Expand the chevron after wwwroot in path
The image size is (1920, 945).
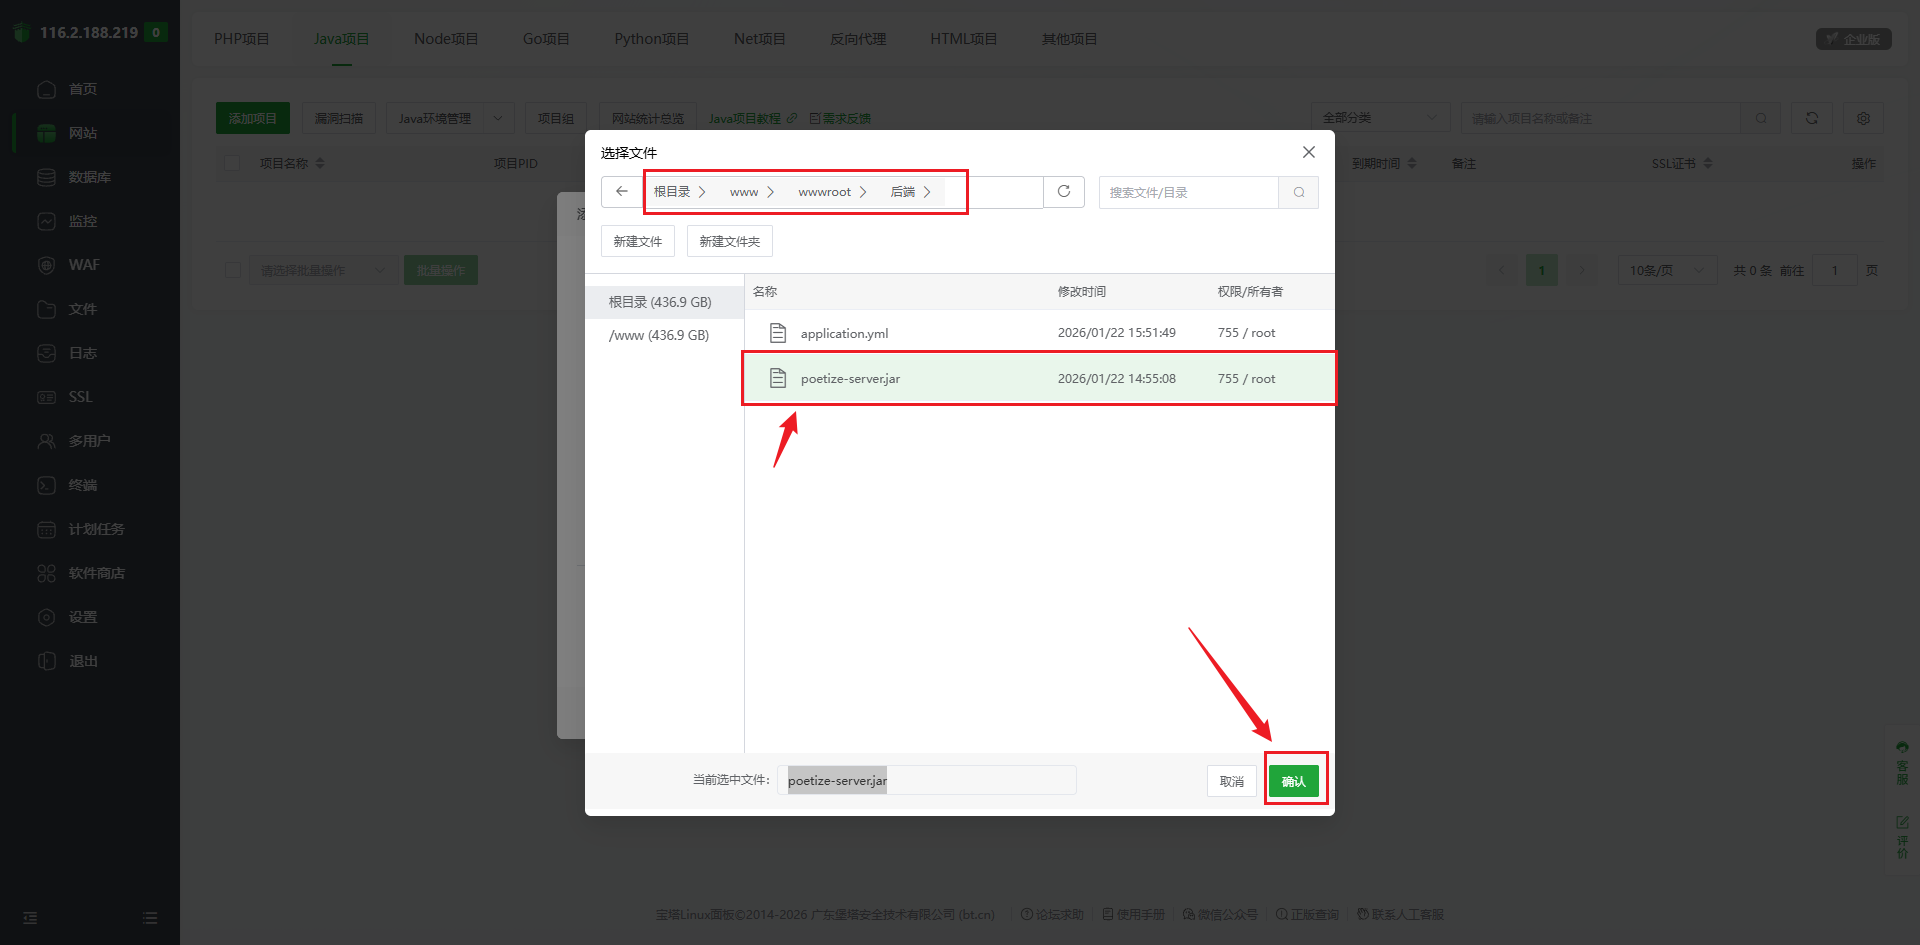[863, 192]
